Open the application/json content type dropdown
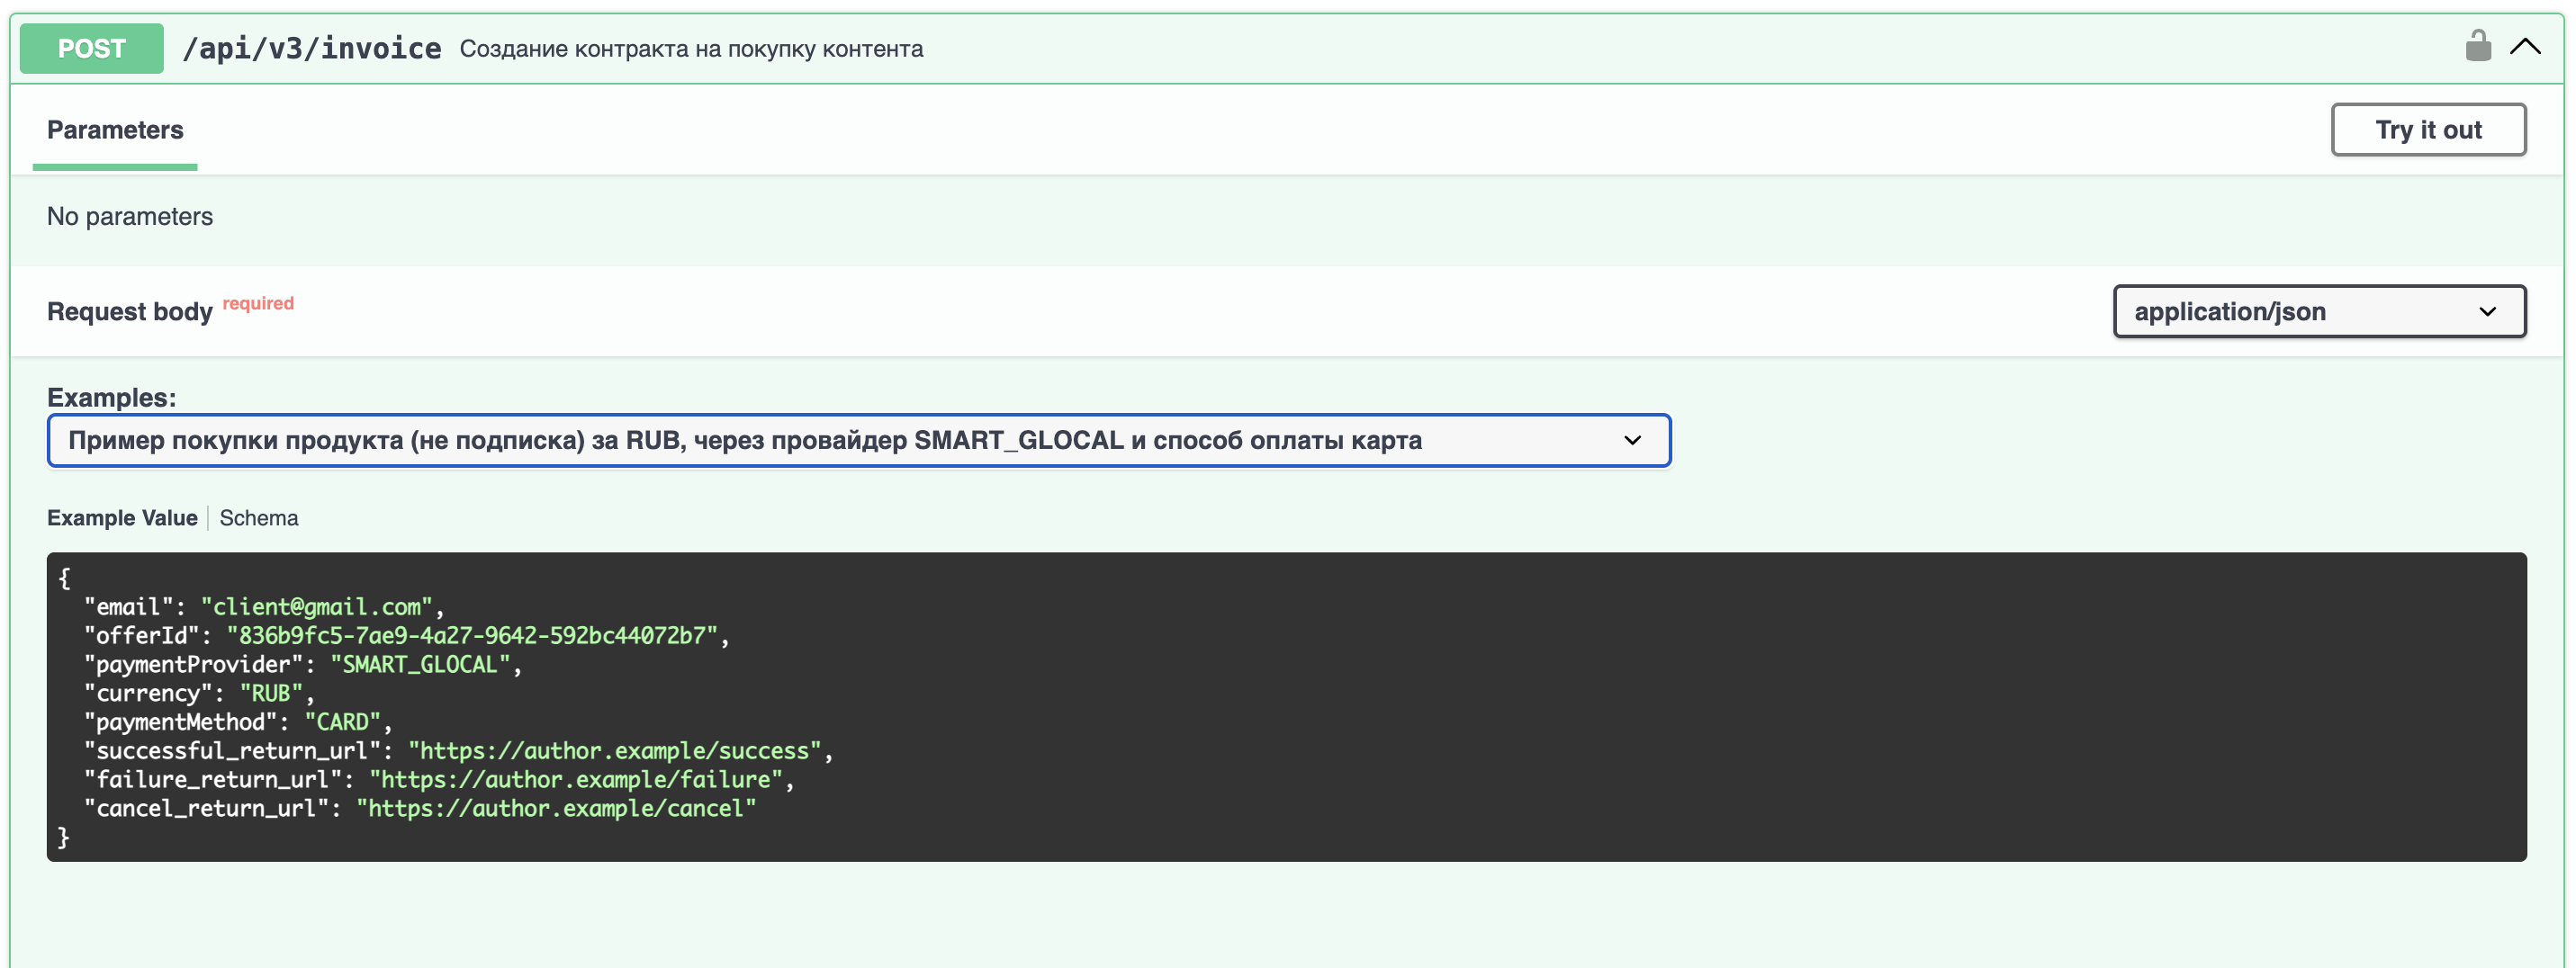This screenshot has width=2576, height=968. (2319, 312)
